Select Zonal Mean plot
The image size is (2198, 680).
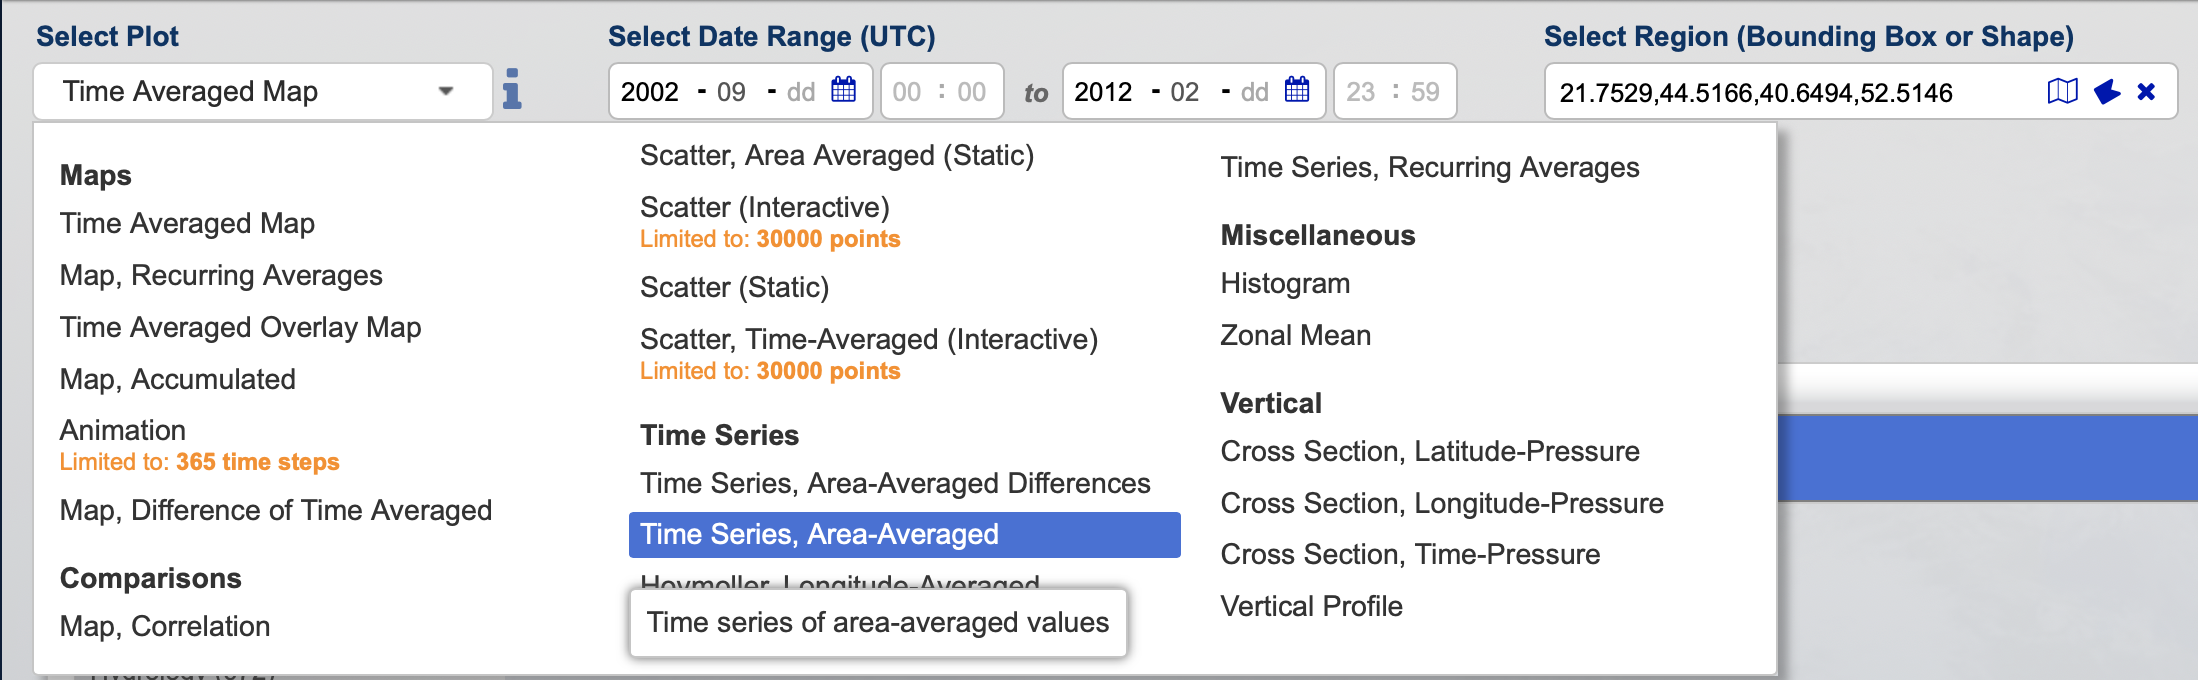click(x=1295, y=335)
